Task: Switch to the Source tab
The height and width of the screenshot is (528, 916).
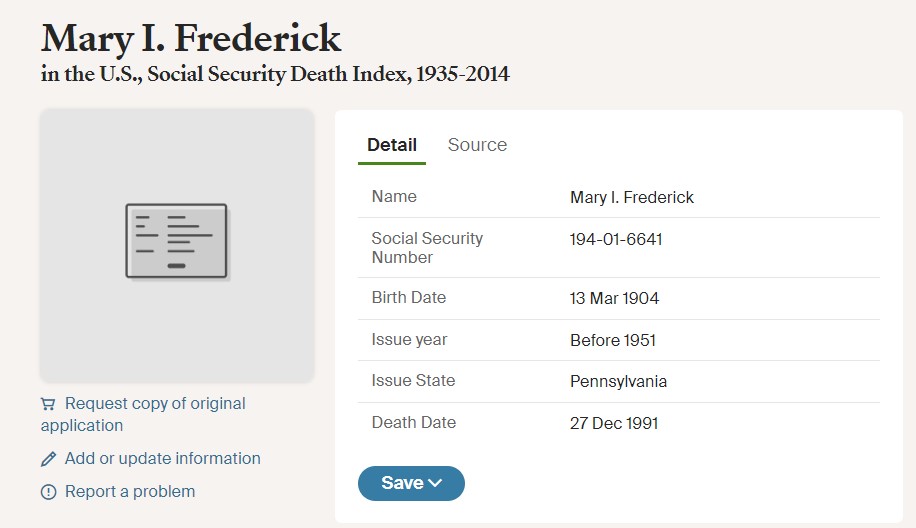Action: click(x=477, y=145)
